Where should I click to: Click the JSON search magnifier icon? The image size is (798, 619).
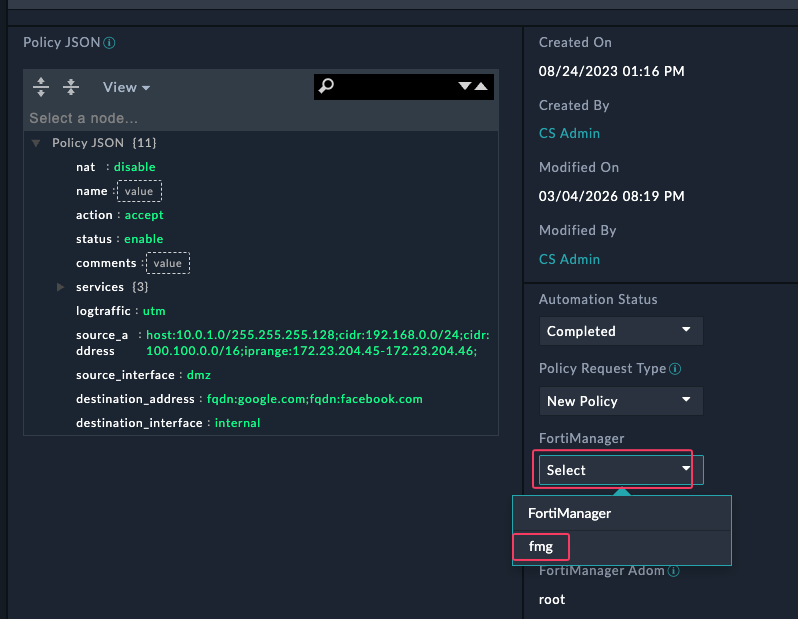326,87
